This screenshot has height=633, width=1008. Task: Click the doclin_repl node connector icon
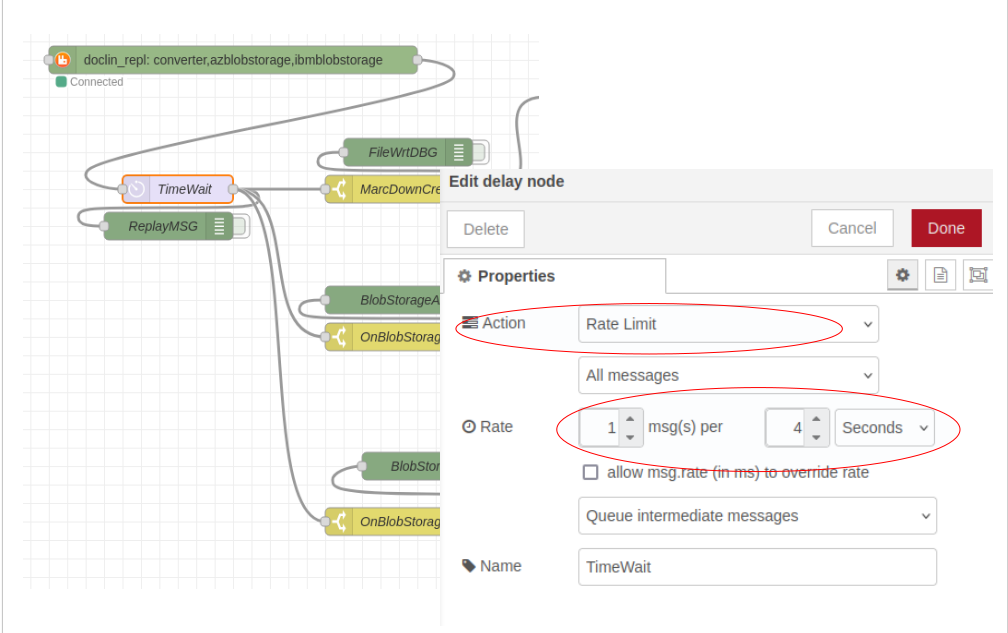click(x=63, y=60)
